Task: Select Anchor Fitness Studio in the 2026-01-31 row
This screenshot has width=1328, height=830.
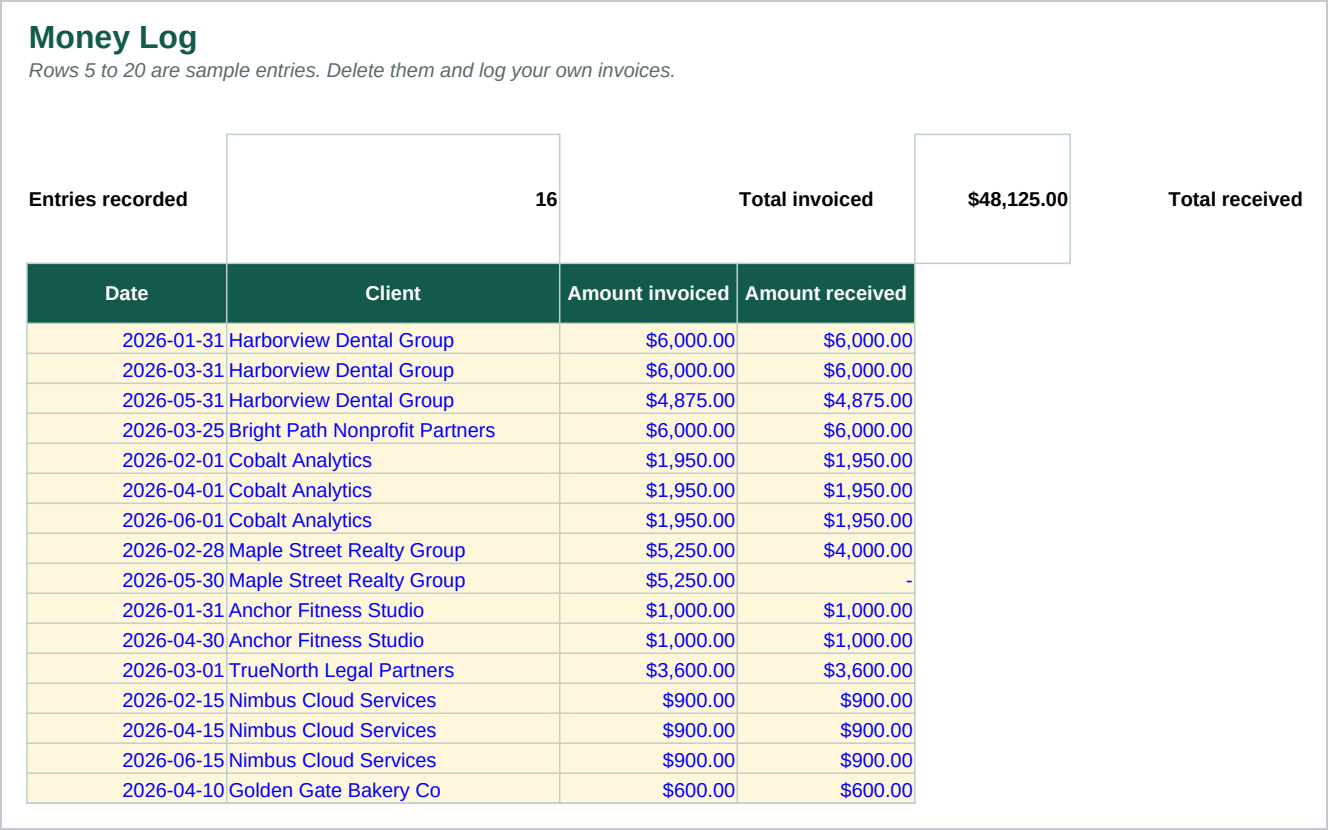Action: tap(393, 610)
